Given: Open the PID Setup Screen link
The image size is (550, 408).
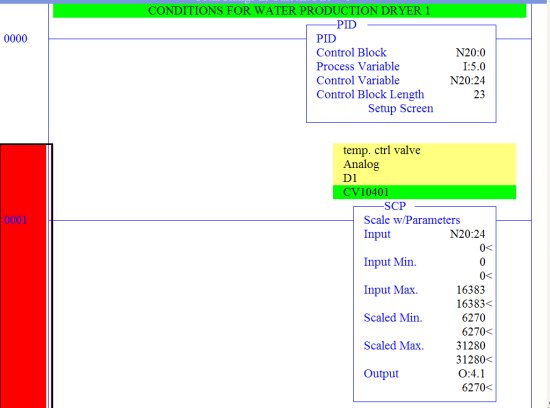Looking at the screenshot, I should pyautogui.click(x=401, y=108).
